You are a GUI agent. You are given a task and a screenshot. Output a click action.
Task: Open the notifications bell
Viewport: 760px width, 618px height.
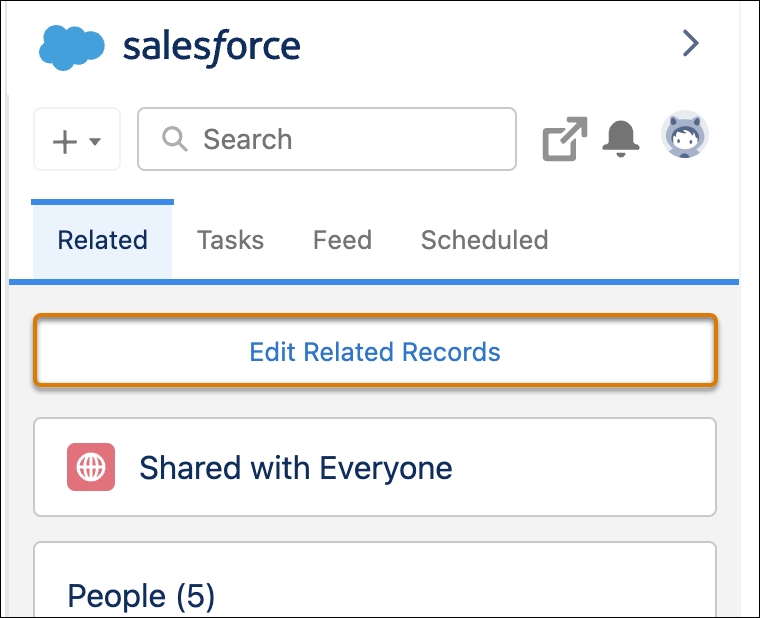click(621, 139)
